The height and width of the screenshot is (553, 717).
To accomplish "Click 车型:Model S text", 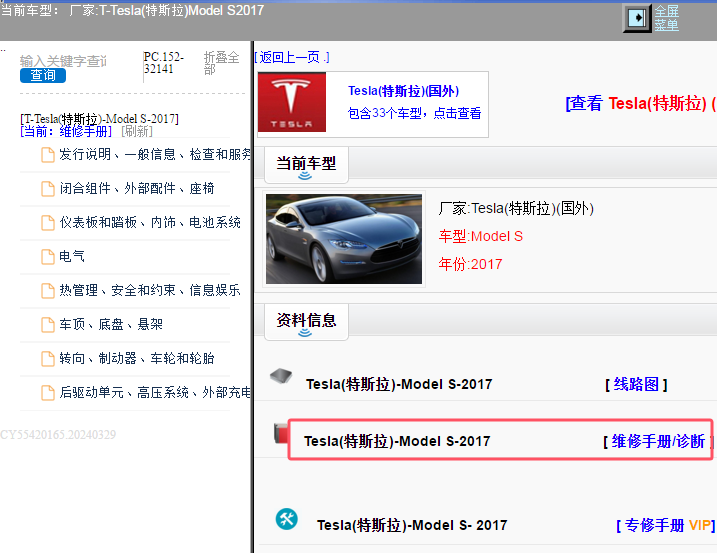I will point(481,236).
